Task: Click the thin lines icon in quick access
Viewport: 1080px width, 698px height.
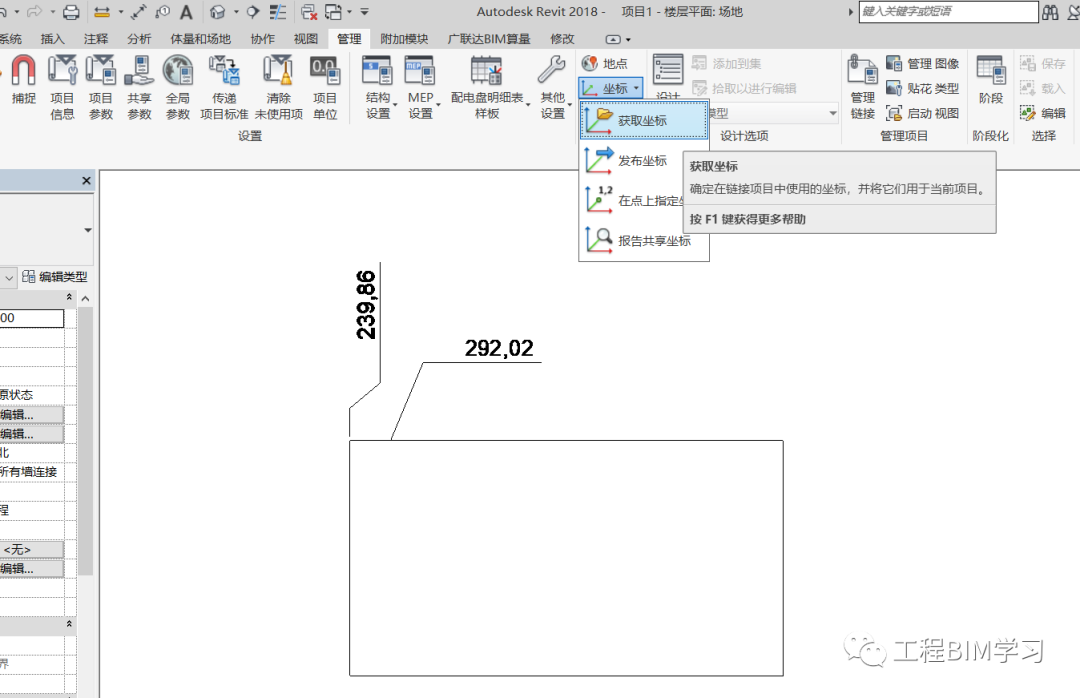Action: coord(278,12)
